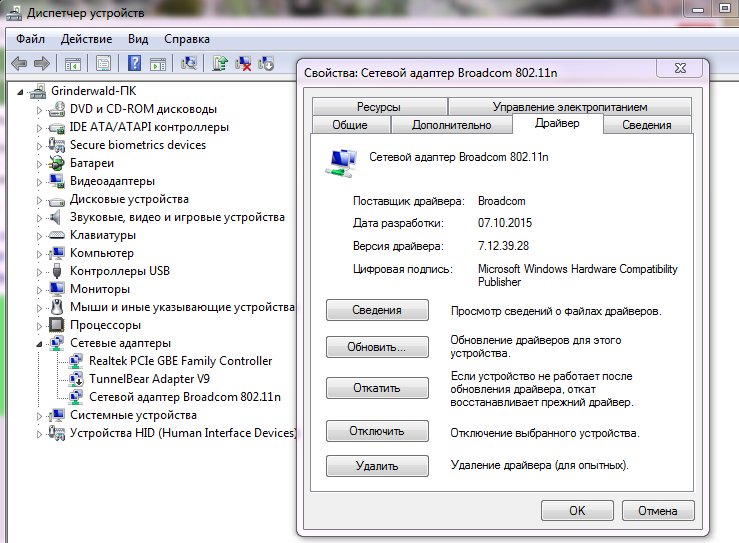Click the Broadcom driver provider value

501,201
